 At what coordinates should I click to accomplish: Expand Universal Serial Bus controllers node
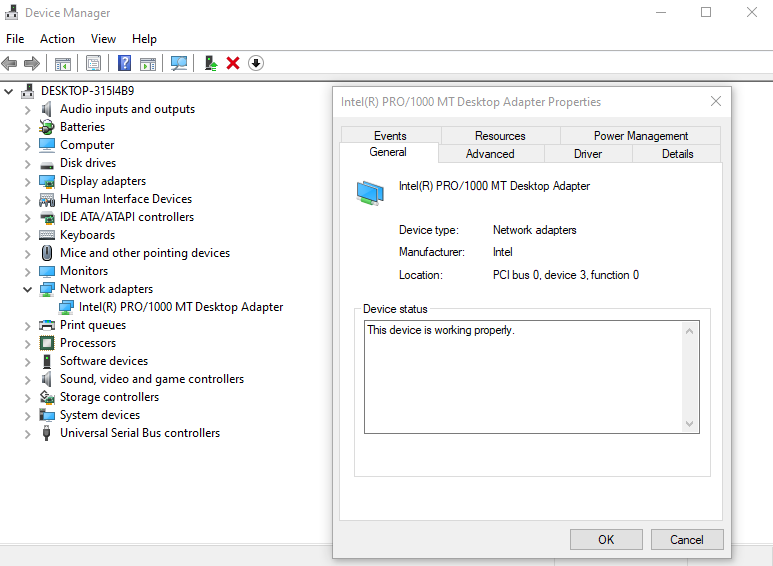pyautogui.click(x=28, y=433)
